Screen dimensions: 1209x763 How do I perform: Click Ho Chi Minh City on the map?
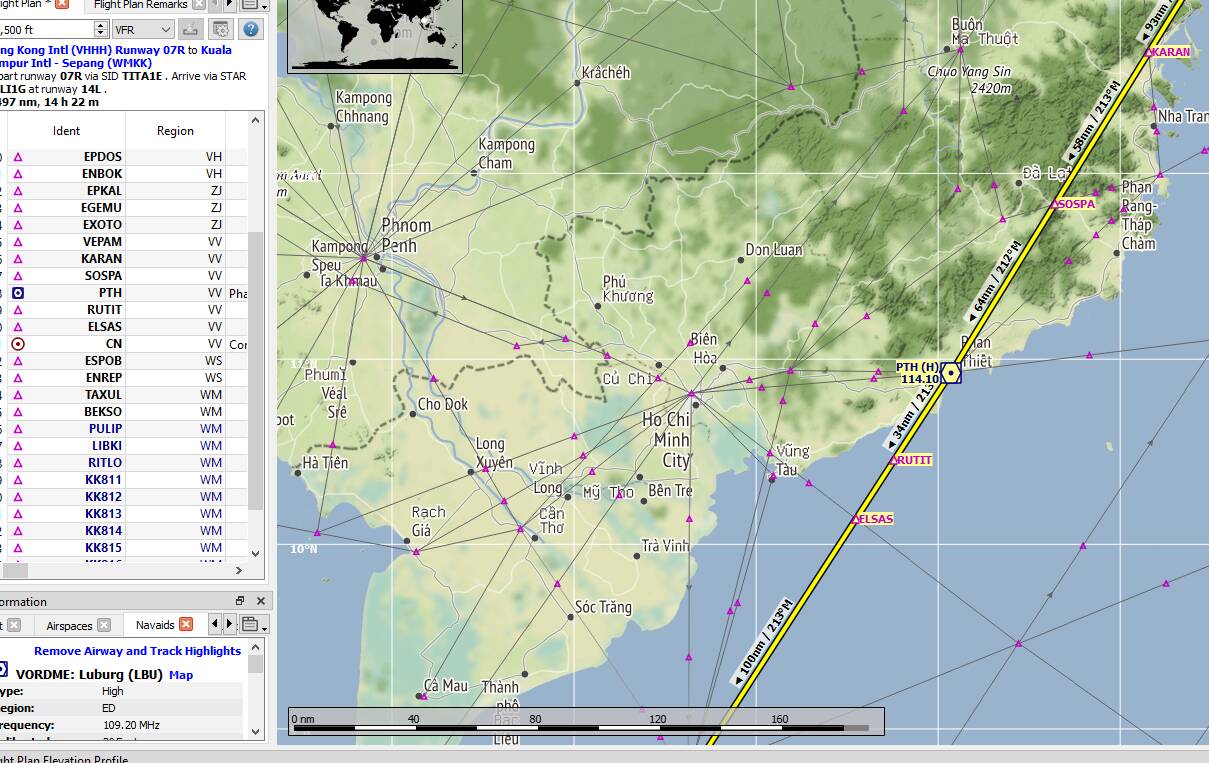pos(668,440)
